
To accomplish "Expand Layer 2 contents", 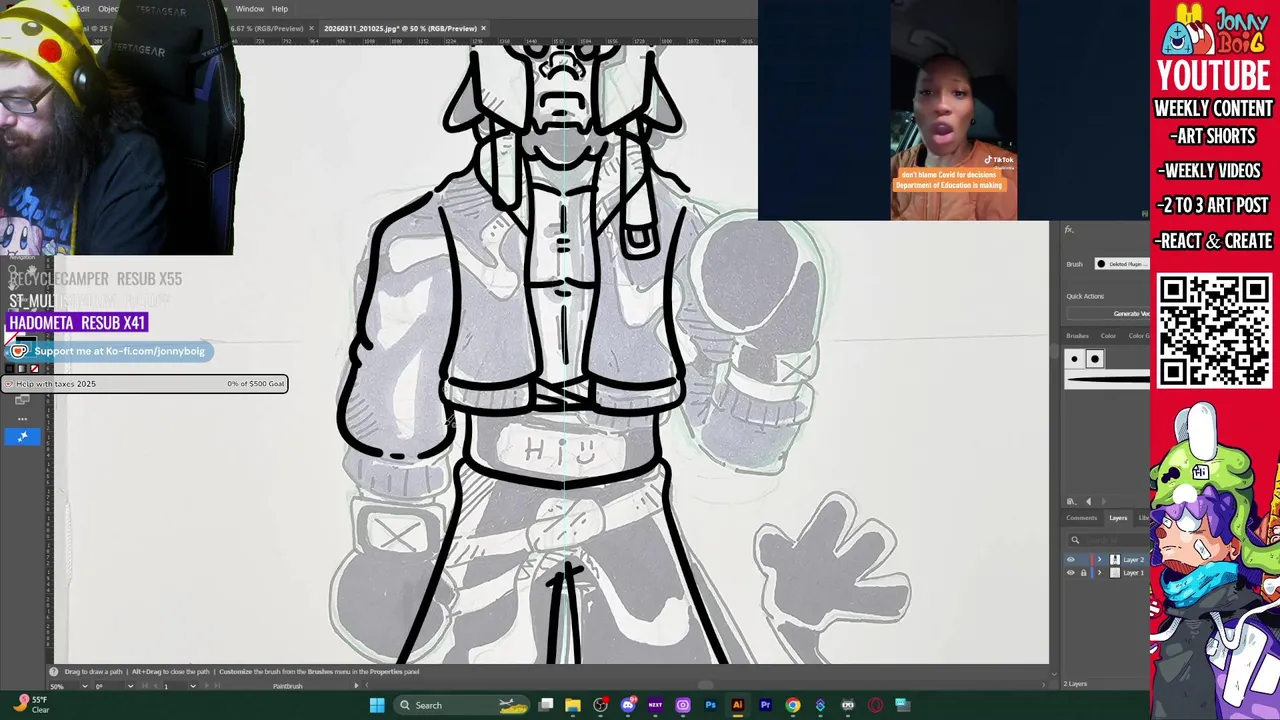I will 1100,560.
